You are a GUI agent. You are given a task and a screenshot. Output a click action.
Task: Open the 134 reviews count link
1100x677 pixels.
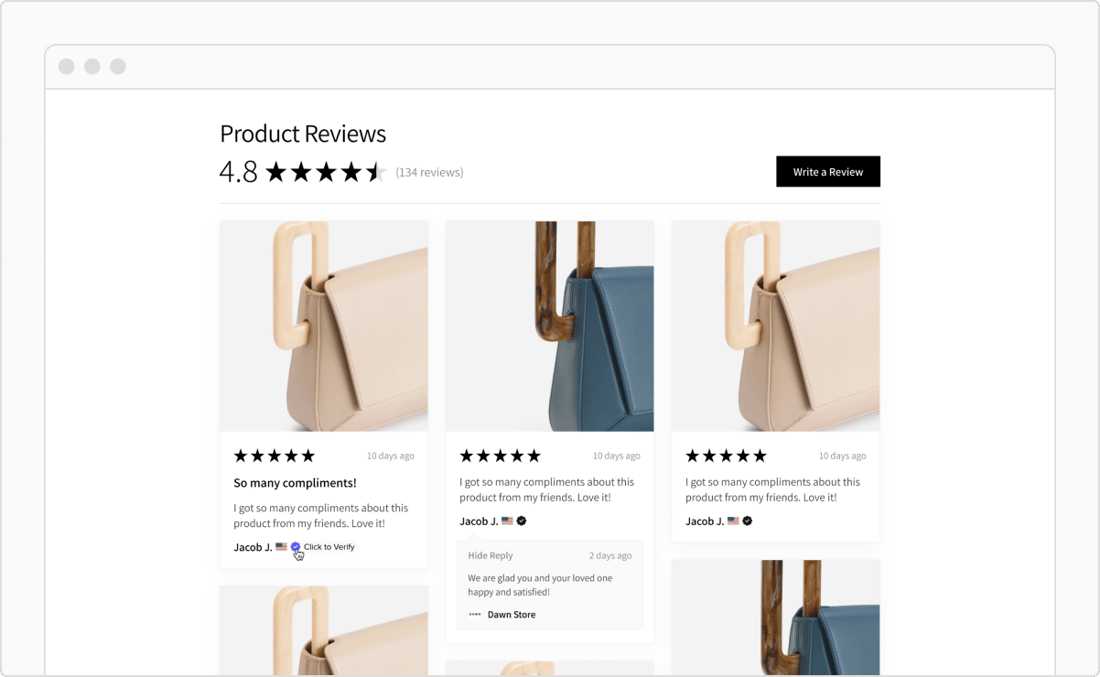pos(429,172)
